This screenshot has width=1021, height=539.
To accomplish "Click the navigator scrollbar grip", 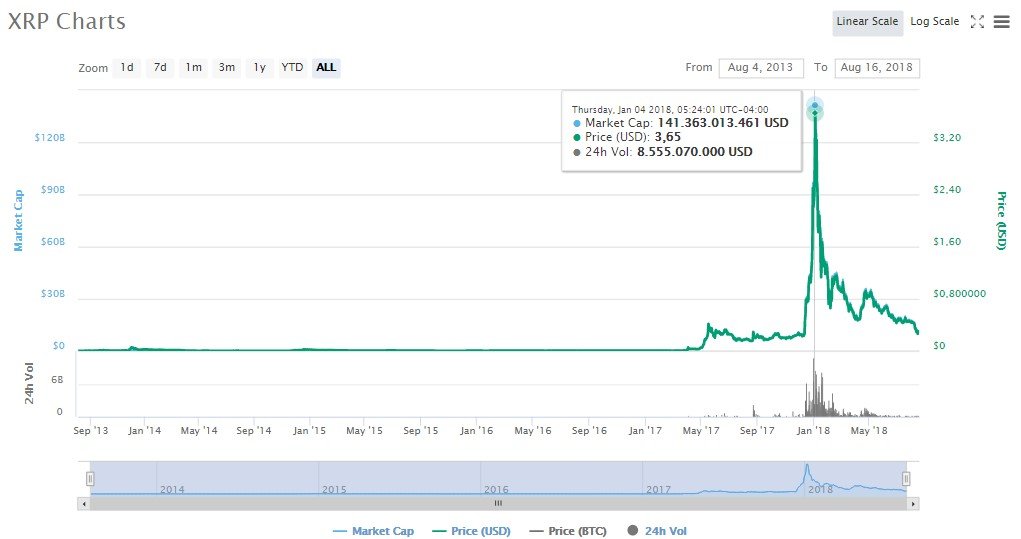I will coord(498,503).
